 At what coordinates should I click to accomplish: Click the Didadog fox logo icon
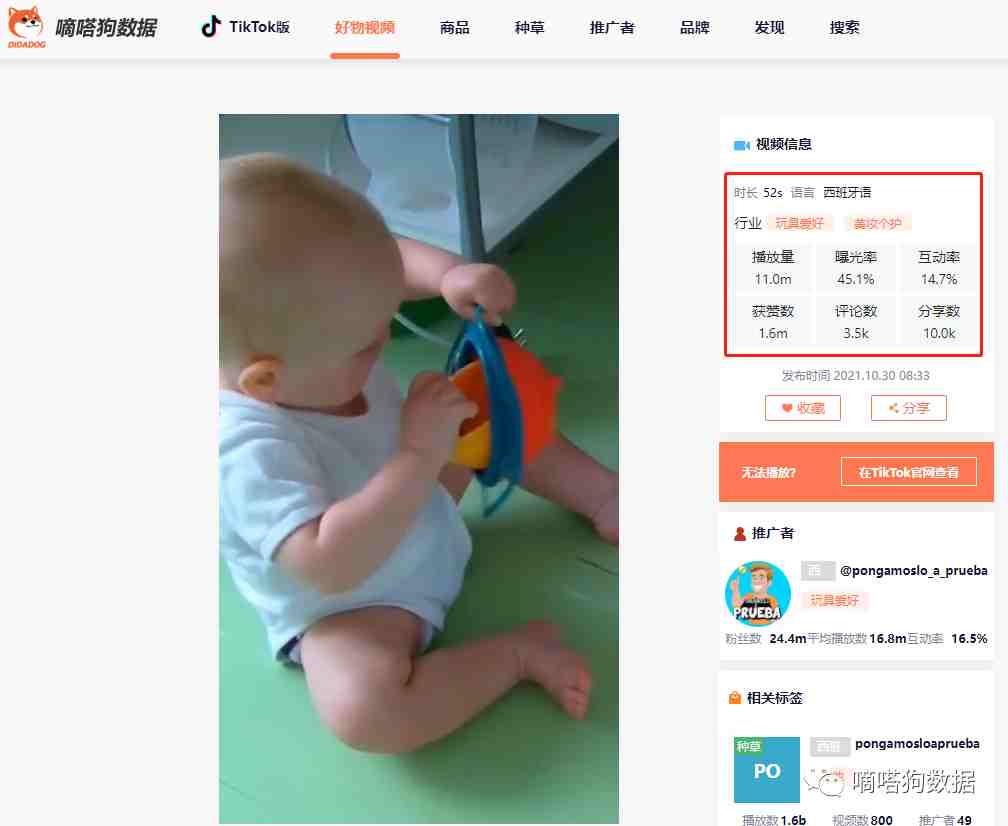click(x=26, y=27)
